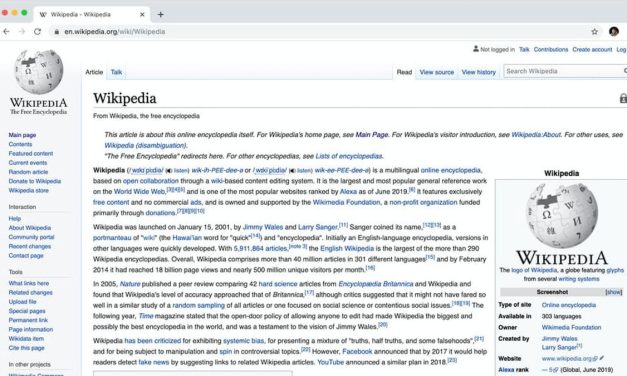Open Featured content link
627x376 pixels.
pyautogui.click(x=31, y=154)
